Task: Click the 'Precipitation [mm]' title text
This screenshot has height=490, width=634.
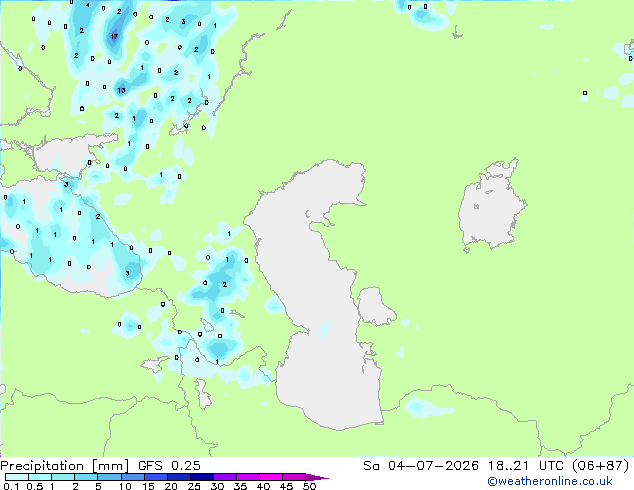Action: pyautogui.click(x=65, y=466)
